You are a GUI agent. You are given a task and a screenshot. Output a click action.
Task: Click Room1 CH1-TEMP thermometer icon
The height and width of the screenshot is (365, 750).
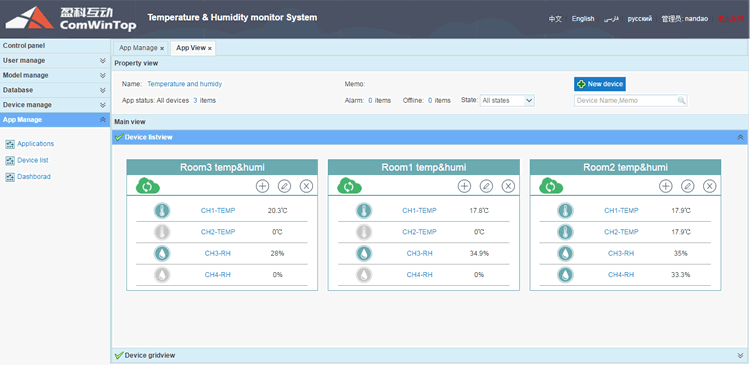click(x=364, y=210)
